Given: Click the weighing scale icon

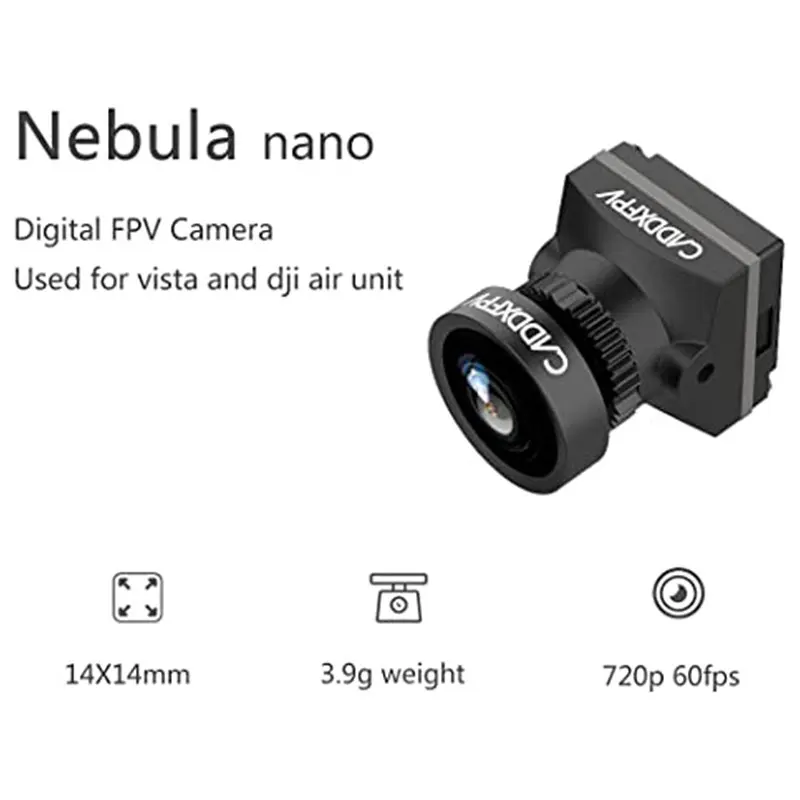Looking at the screenshot, I should point(398,597).
